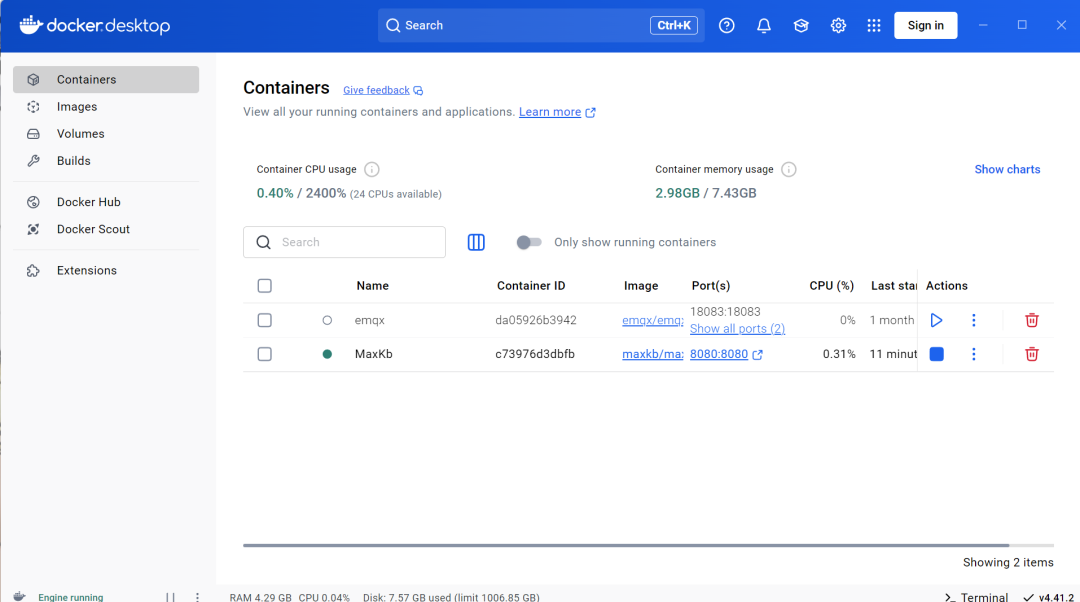The image size is (1080, 602).
Task: Open notifications bell icon
Action: click(764, 25)
